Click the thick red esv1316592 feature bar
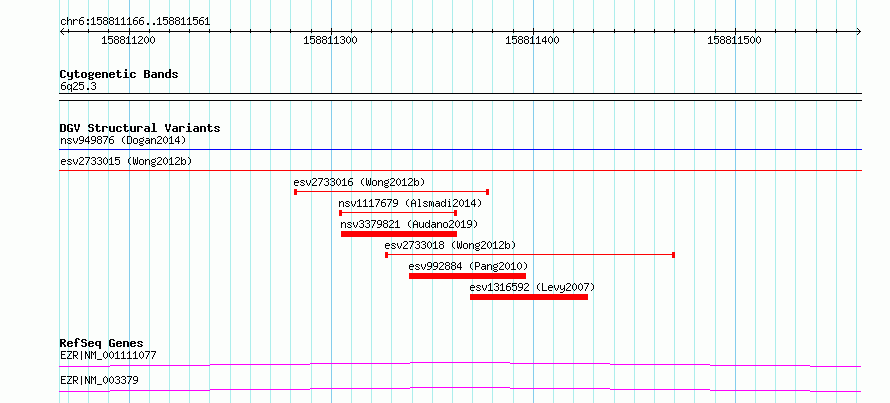The height and width of the screenshot is (403, 890). coord(529,297)
